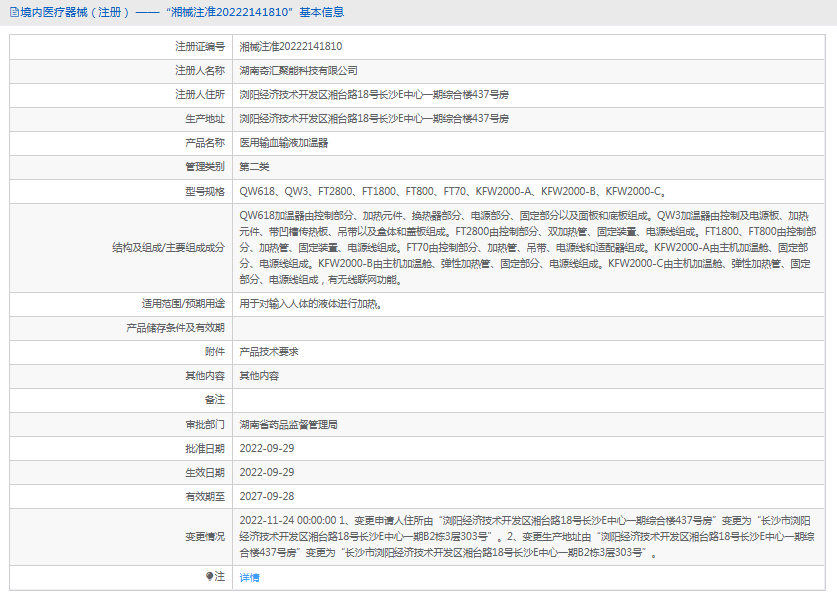Click the 备注 row label

click(x=215, y=400)
